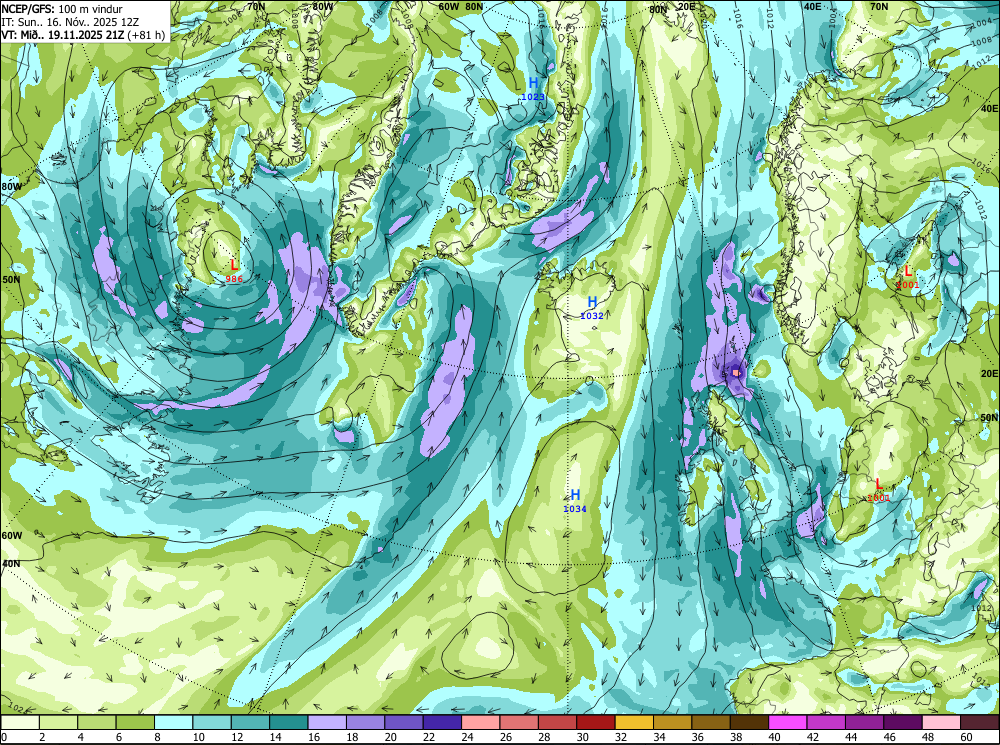Click the gold swatch between 32 and 34
Image resolution: width=1000 pixels, height=745 pixels.
pos(634,722)
